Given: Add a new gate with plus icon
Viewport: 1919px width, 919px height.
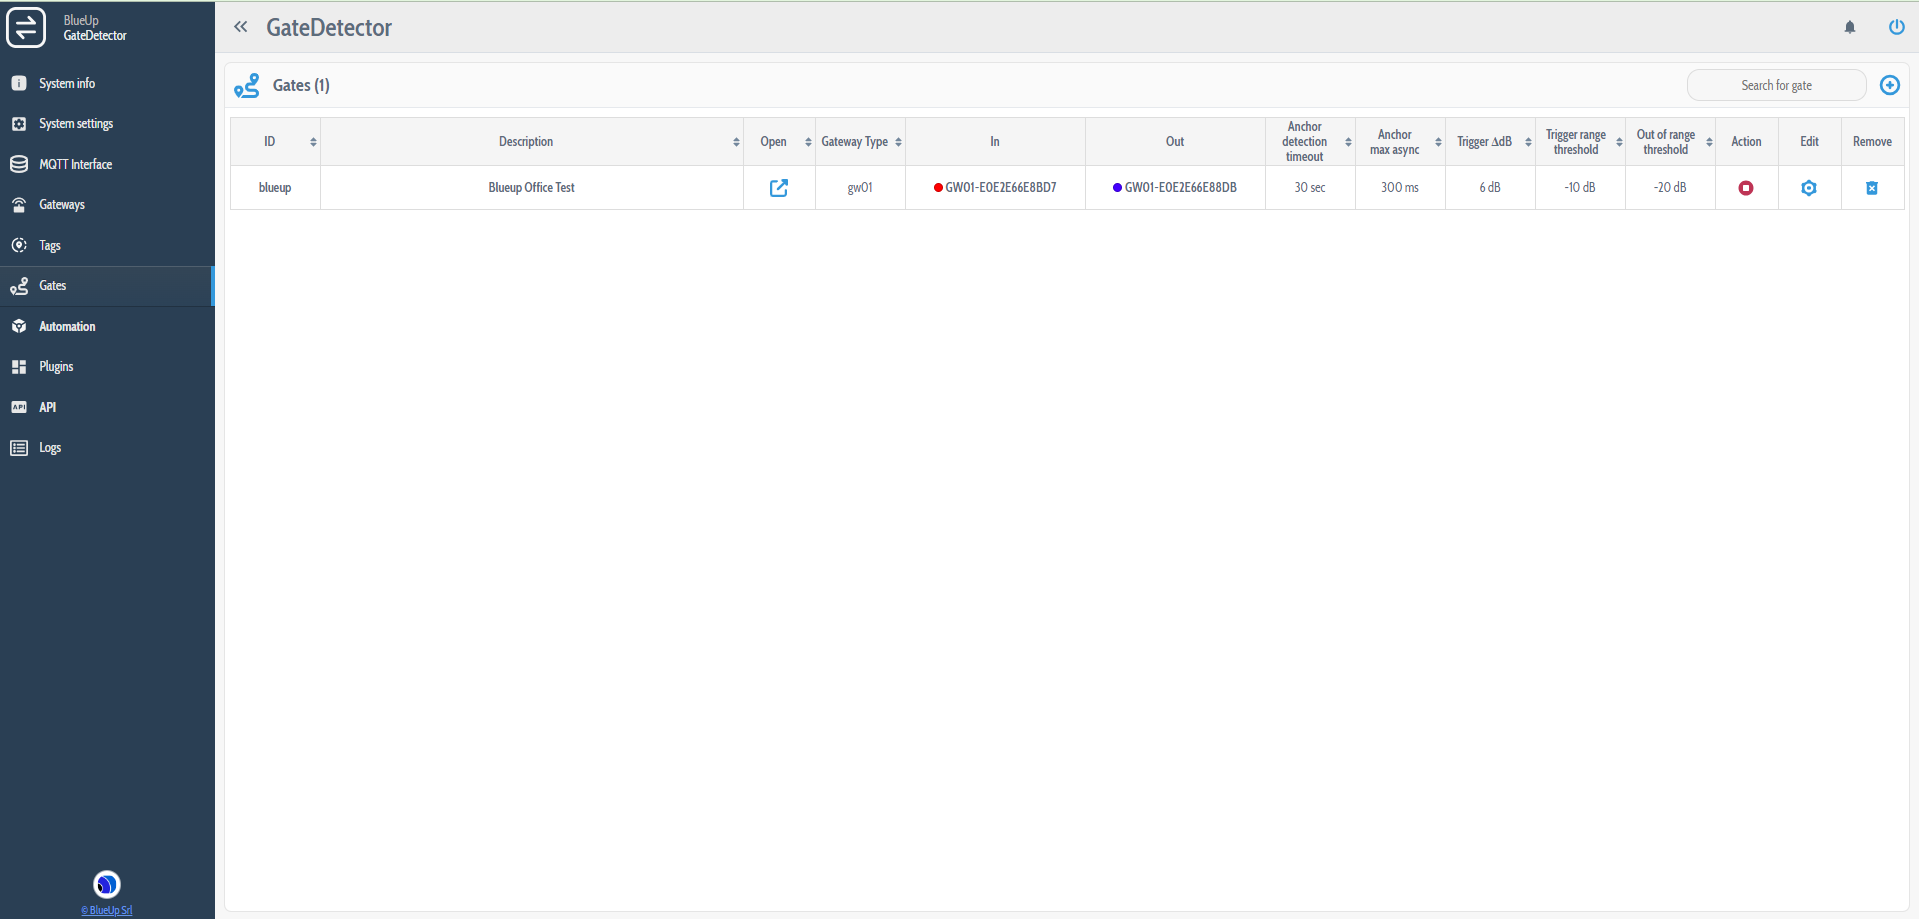Looking at the screenshot, I should click(1889, 85).
